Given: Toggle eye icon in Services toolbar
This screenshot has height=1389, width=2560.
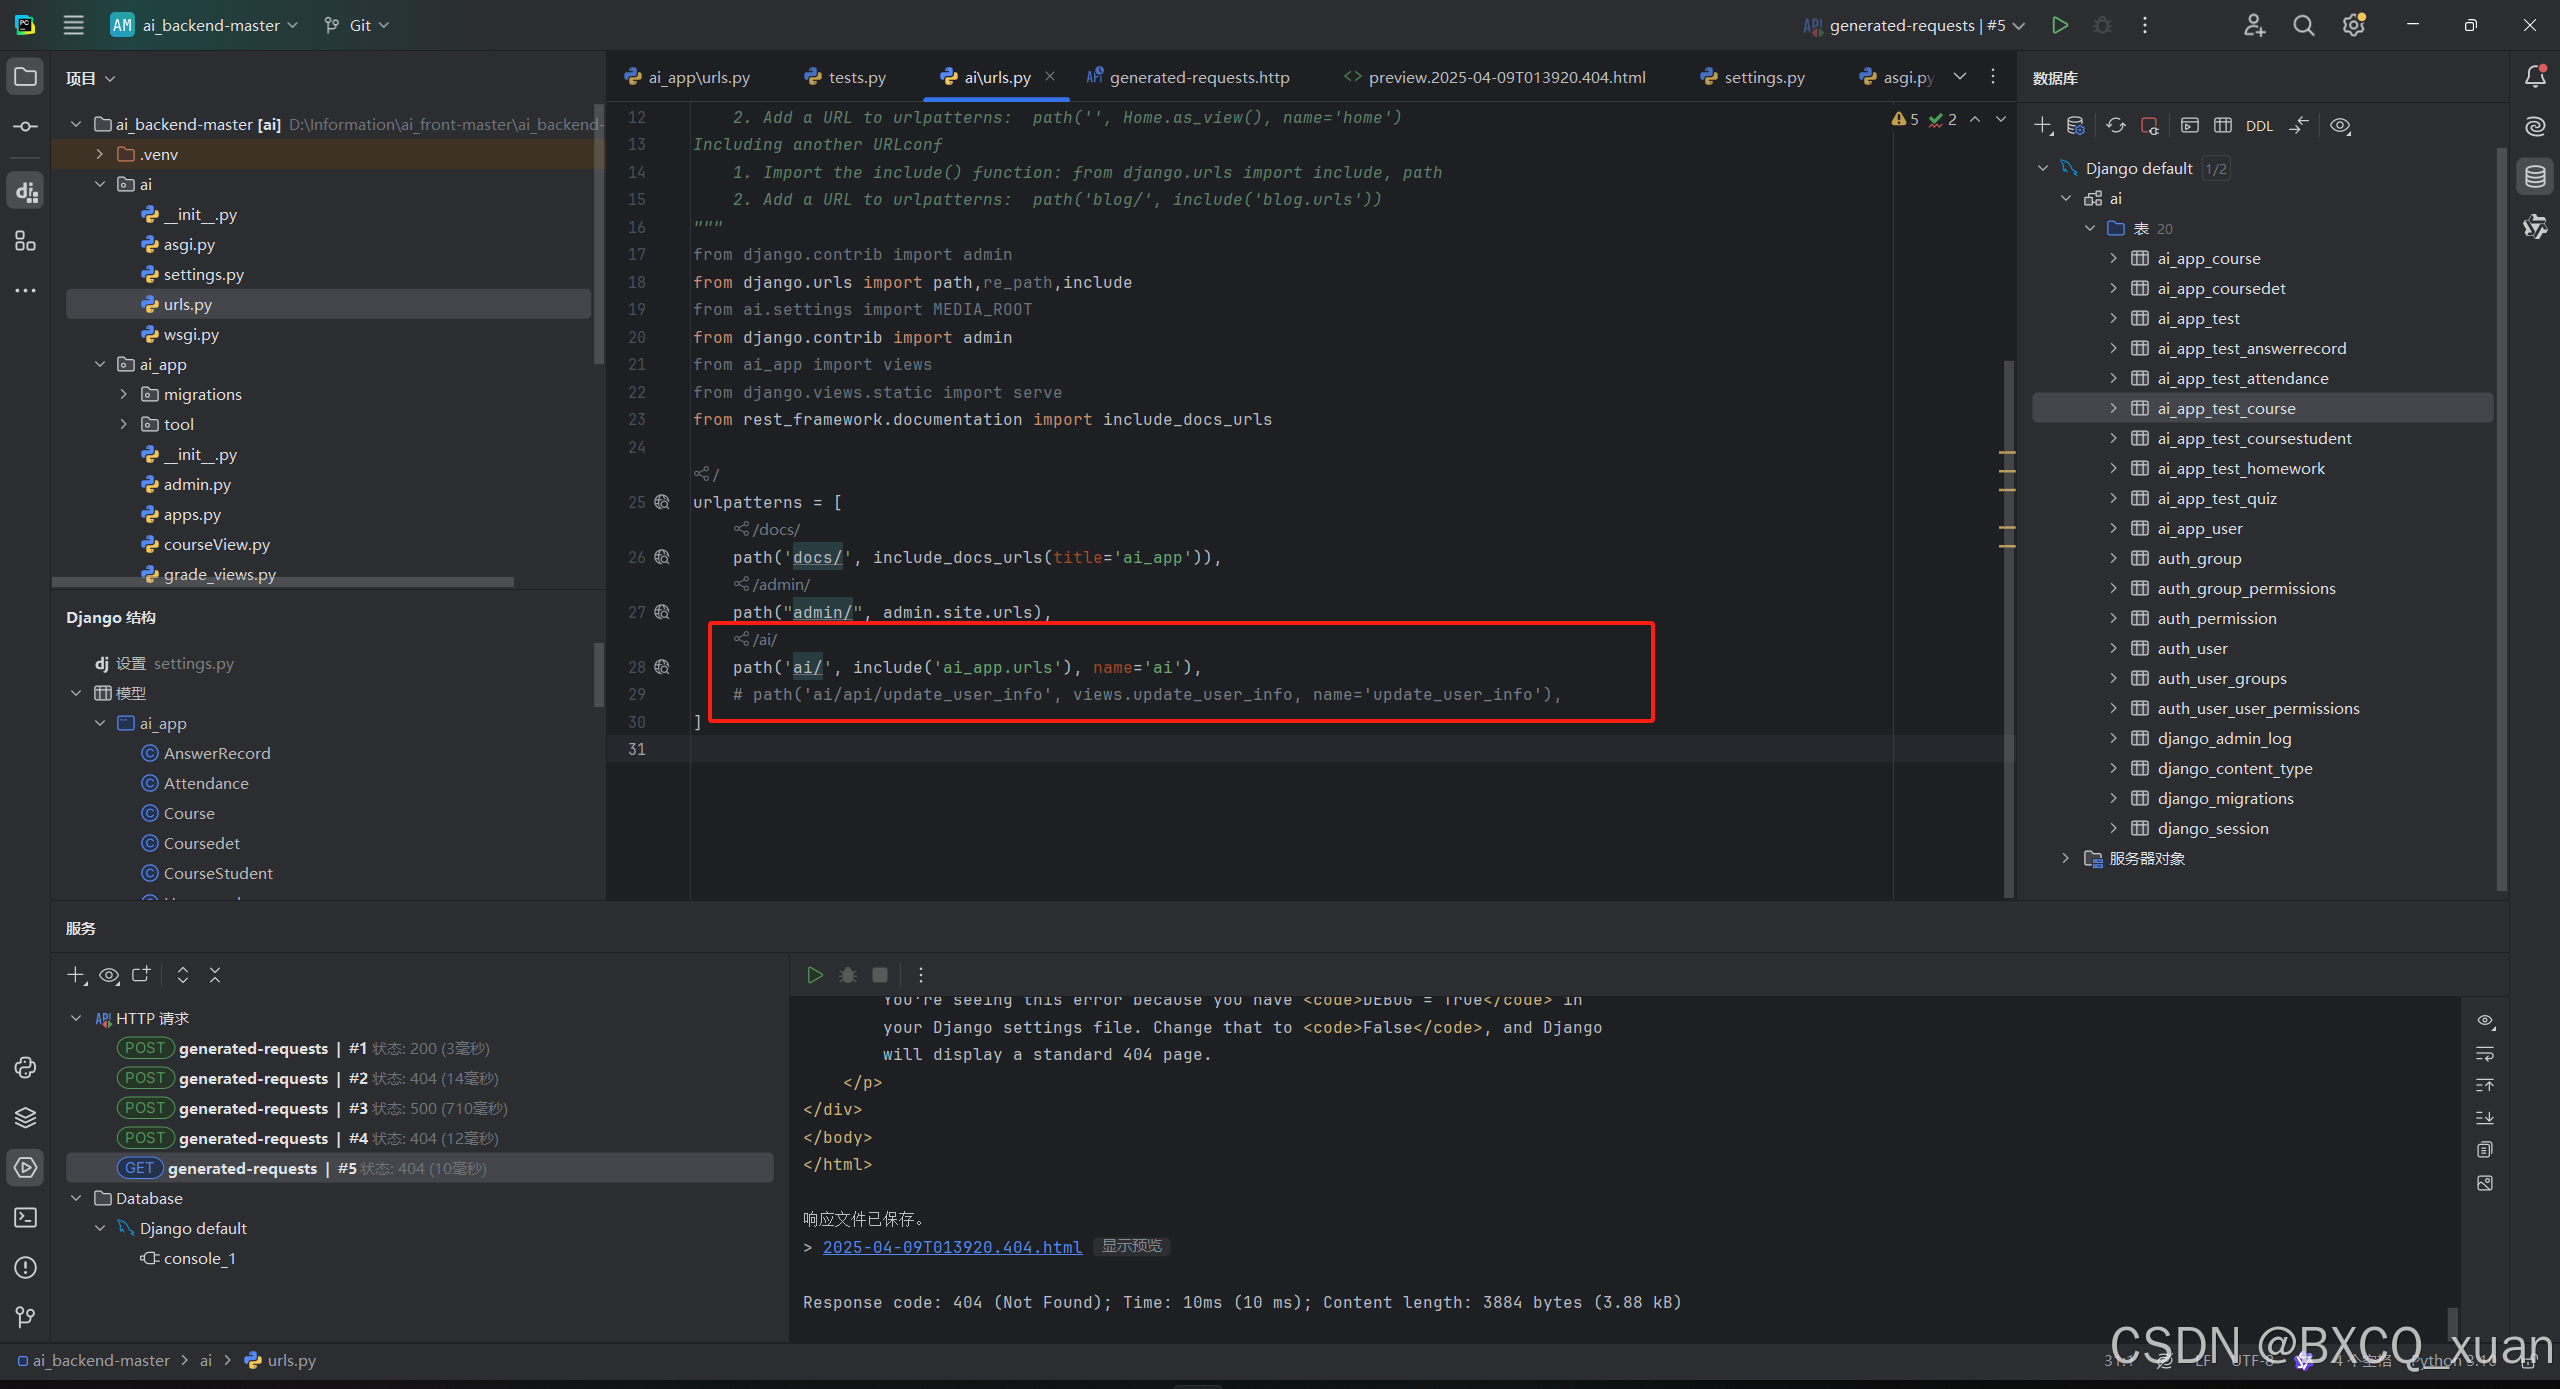Looking at the screenshot, I should [x=109, y=975].
